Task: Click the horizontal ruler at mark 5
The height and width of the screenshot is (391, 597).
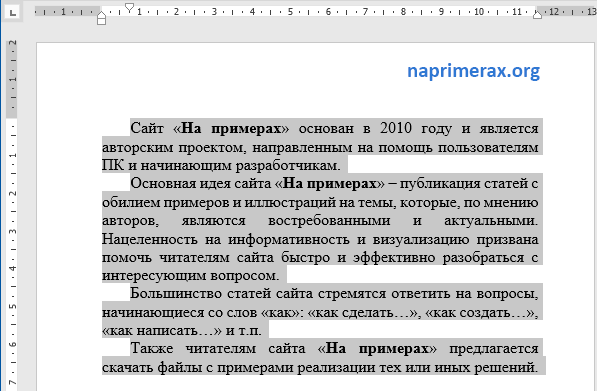Action: 290,12
